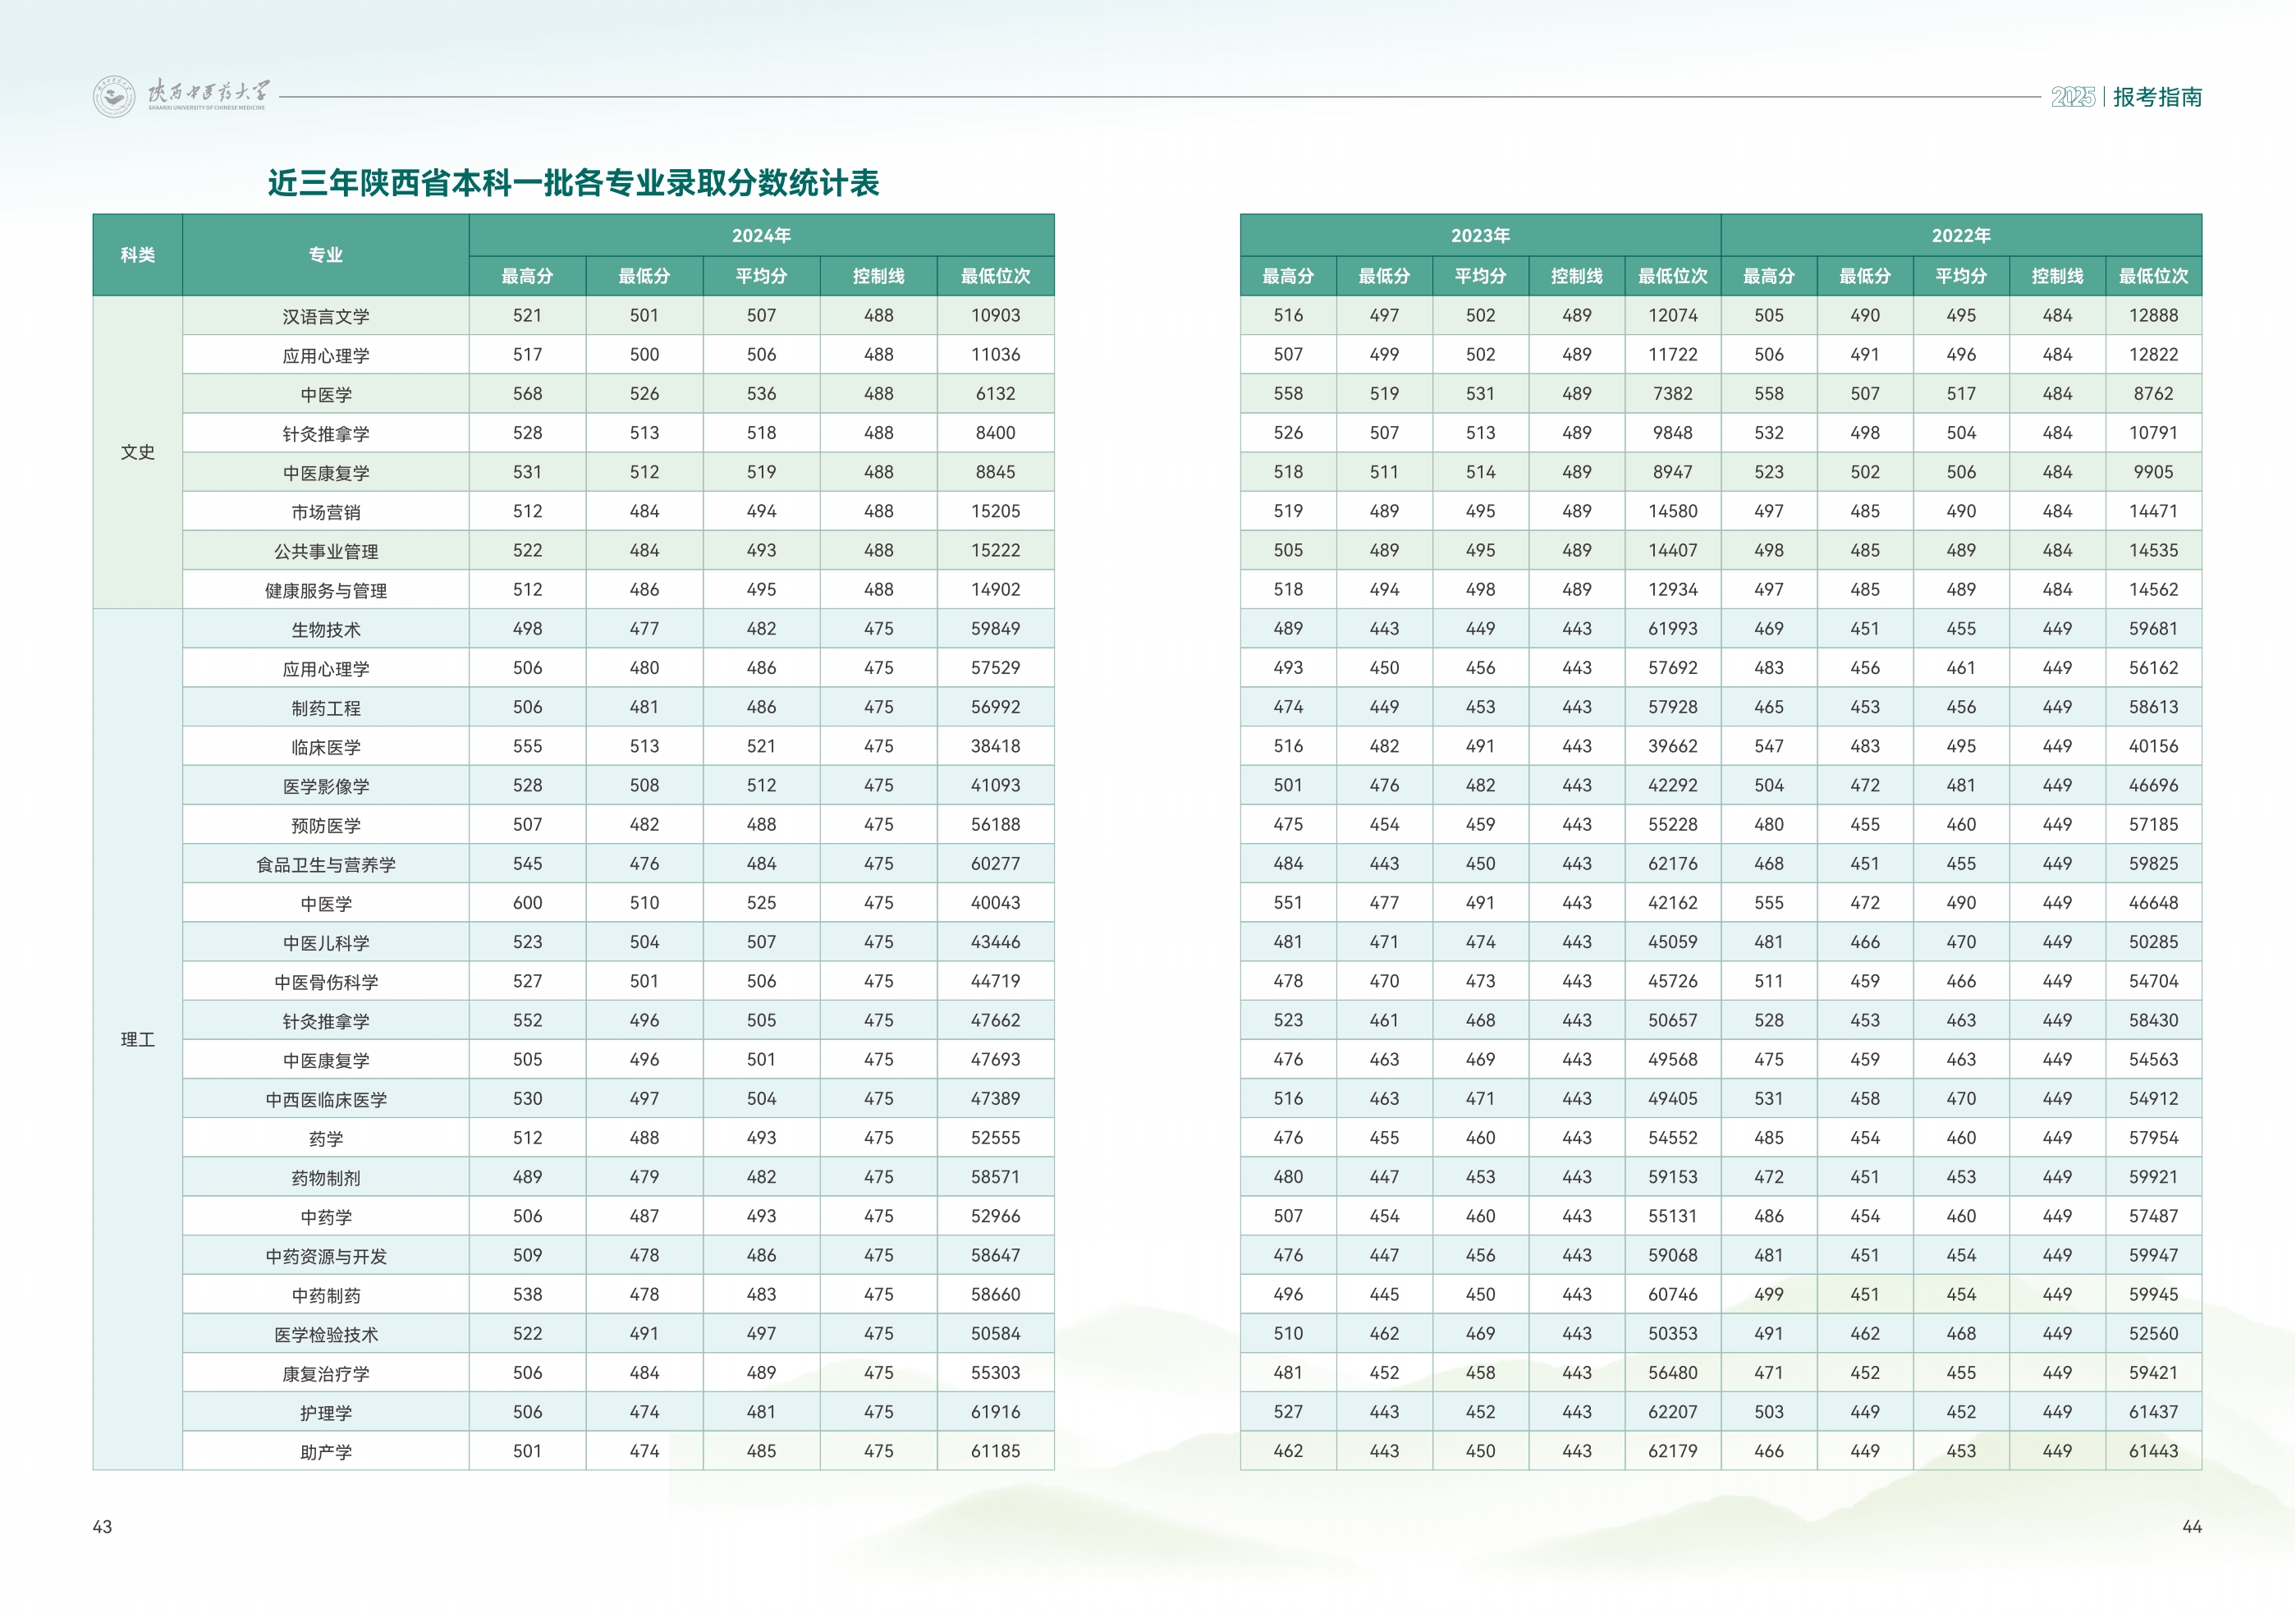Image resolution: width=2296 pixels, height=1613 pixels.
Task: Click the 理工 category cell
Action: point(138,1040)
